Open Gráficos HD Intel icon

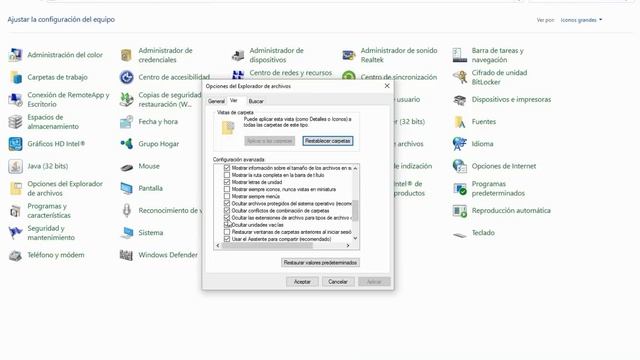coord(16,144)
